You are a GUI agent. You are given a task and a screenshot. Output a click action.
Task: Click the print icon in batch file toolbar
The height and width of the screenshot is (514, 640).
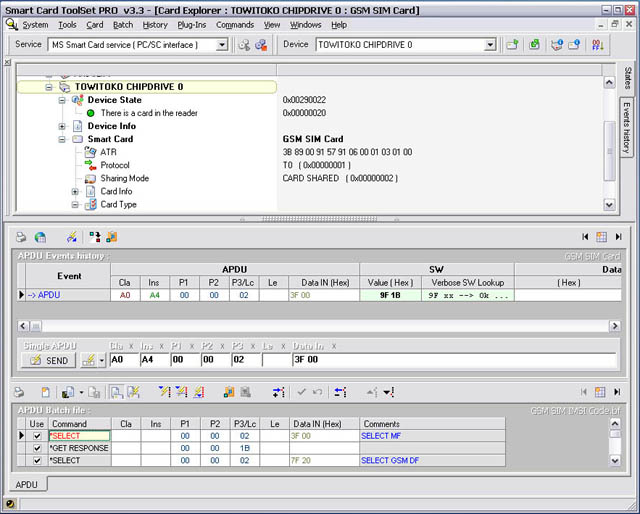20,392
